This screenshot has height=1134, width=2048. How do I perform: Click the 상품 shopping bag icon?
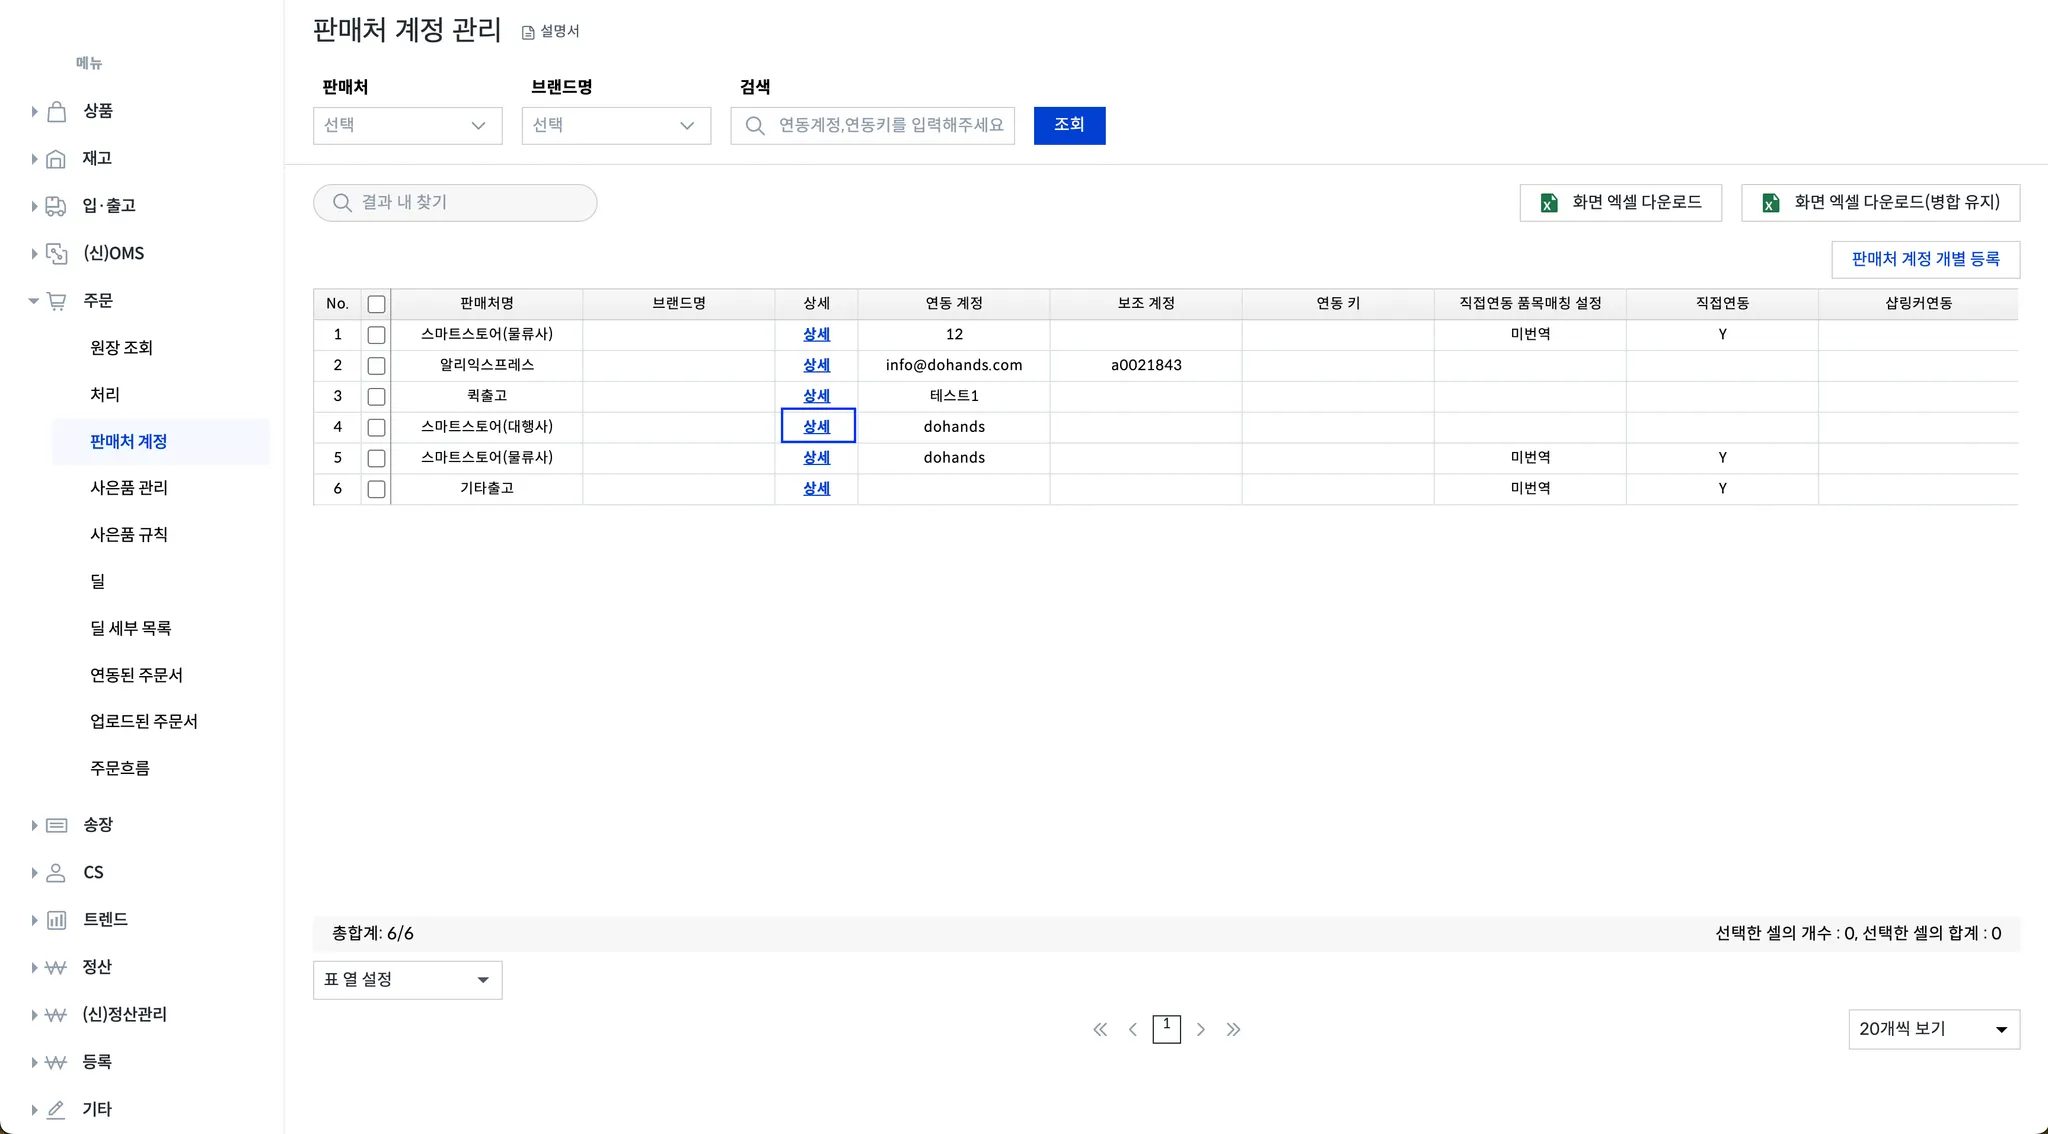point(57,111)
